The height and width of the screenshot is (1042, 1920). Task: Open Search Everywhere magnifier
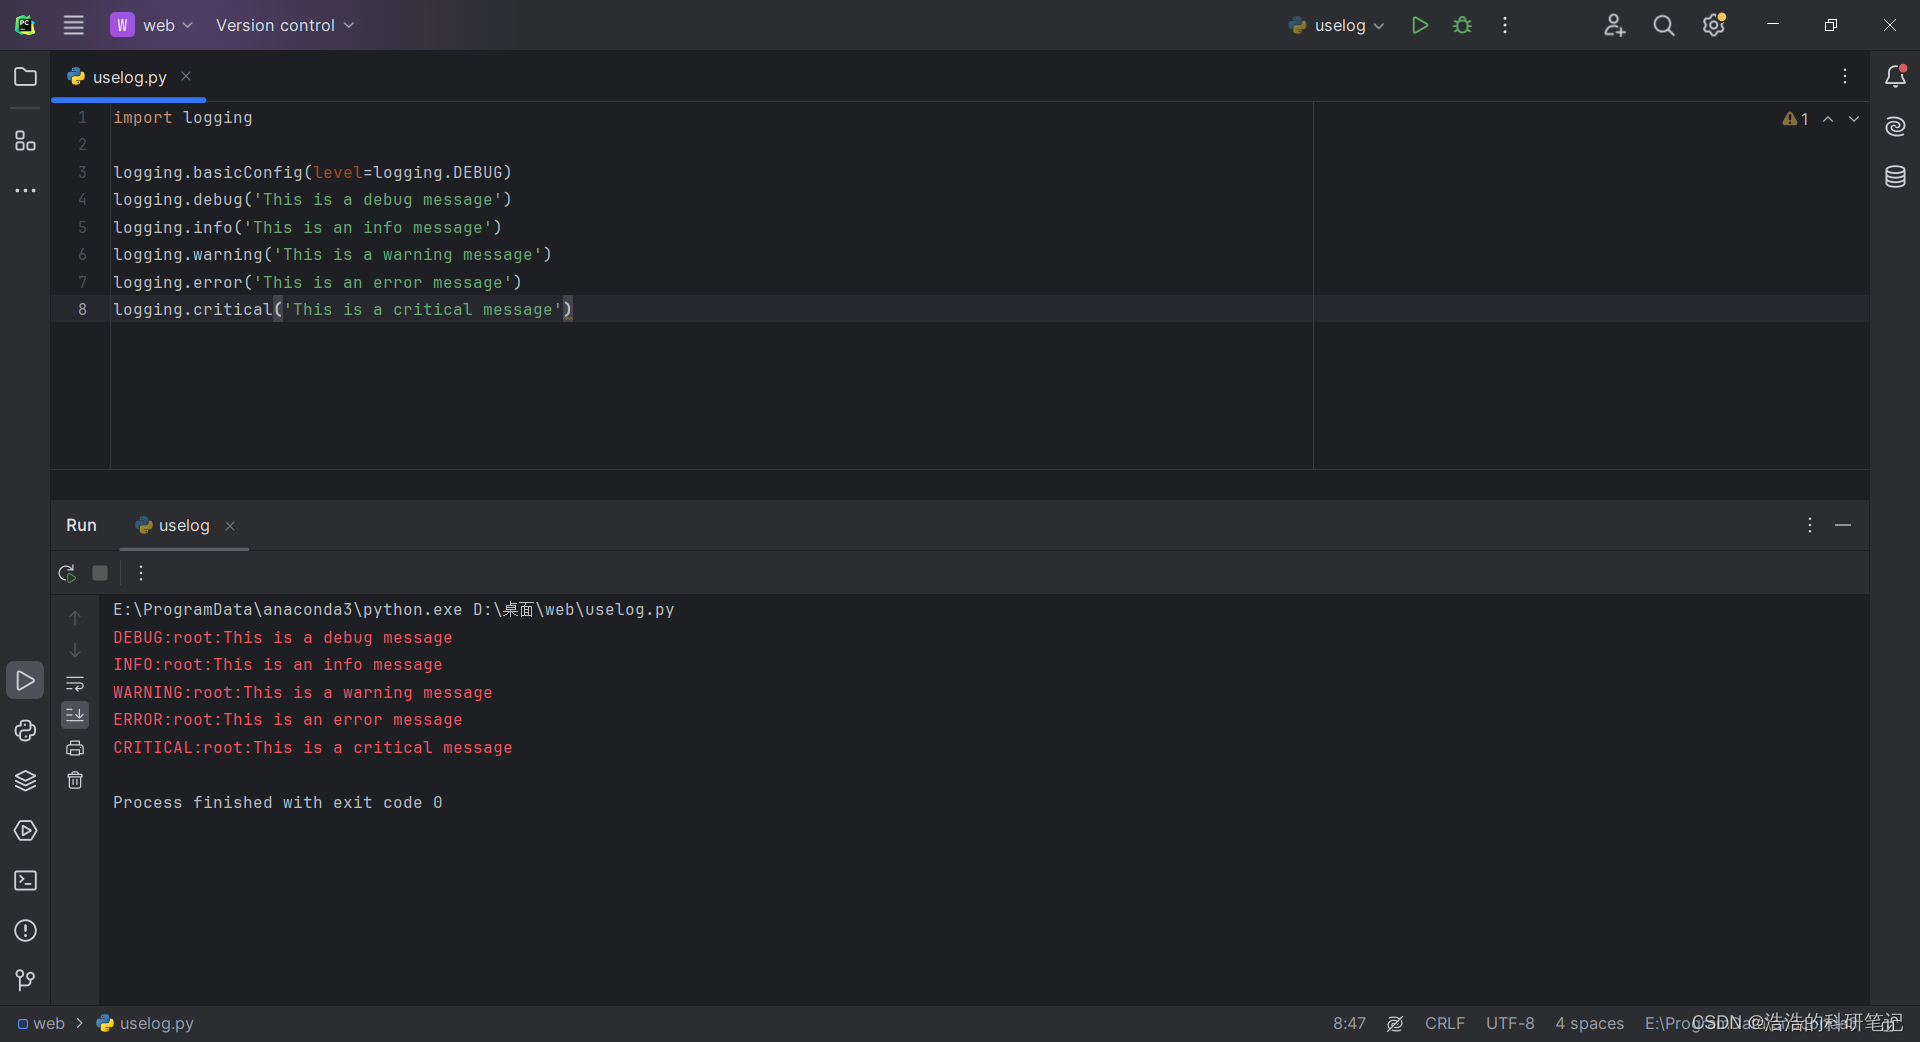[x=1663, y=25]
